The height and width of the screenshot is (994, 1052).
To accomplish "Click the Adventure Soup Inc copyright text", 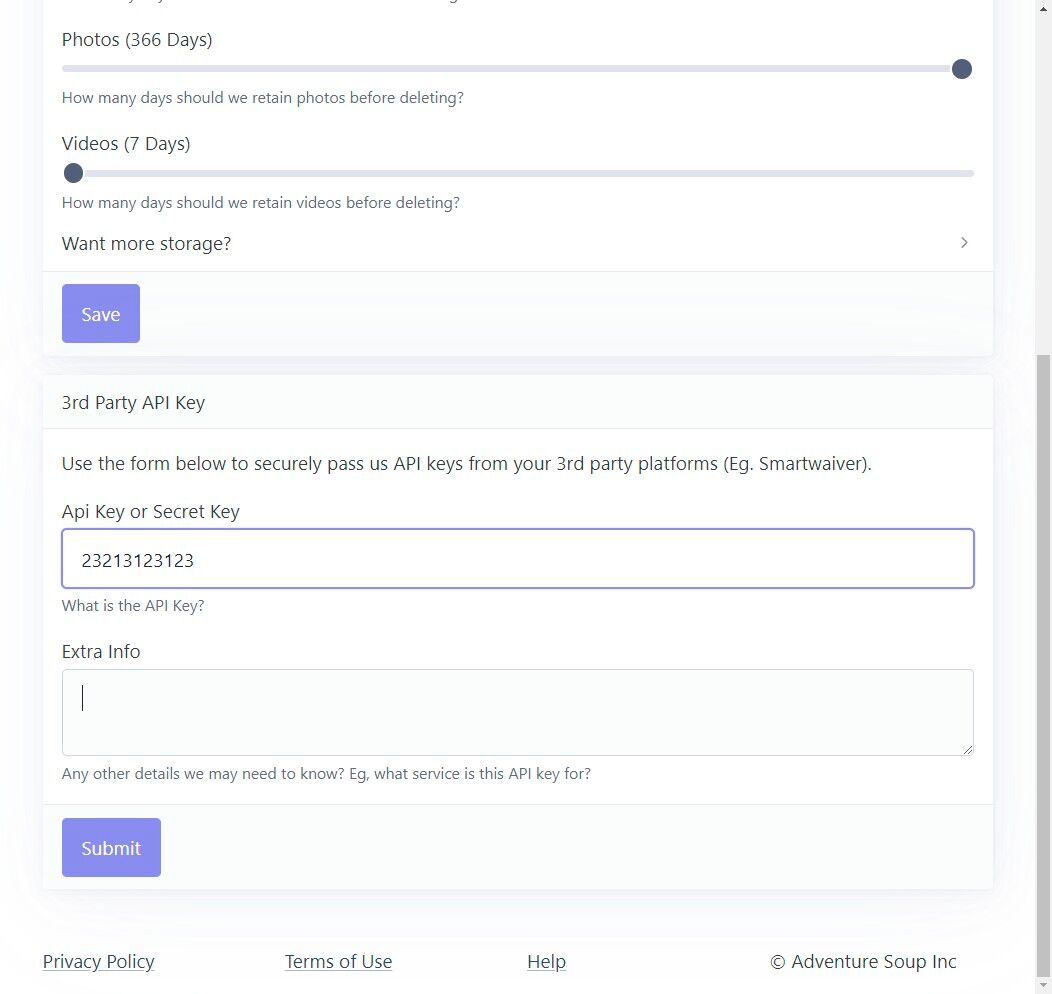I will (863, 962).
